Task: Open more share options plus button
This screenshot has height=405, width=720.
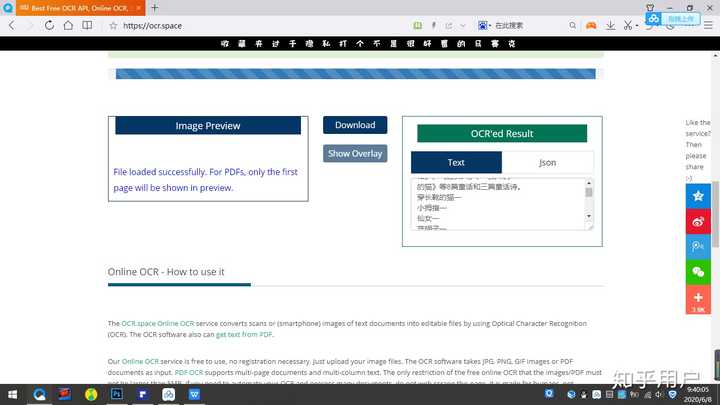Action: [x=698, y=299]
